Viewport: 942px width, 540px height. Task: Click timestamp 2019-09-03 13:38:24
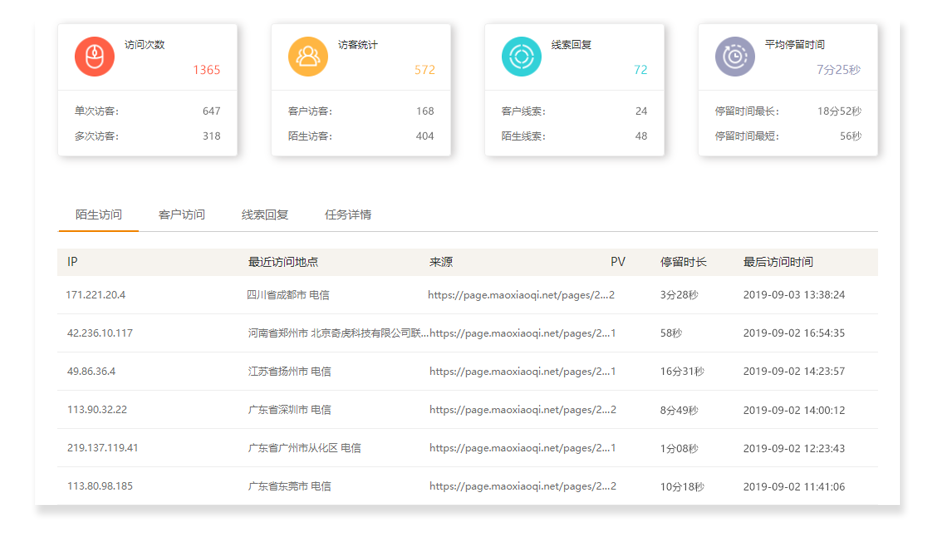(x=794, y=295)
